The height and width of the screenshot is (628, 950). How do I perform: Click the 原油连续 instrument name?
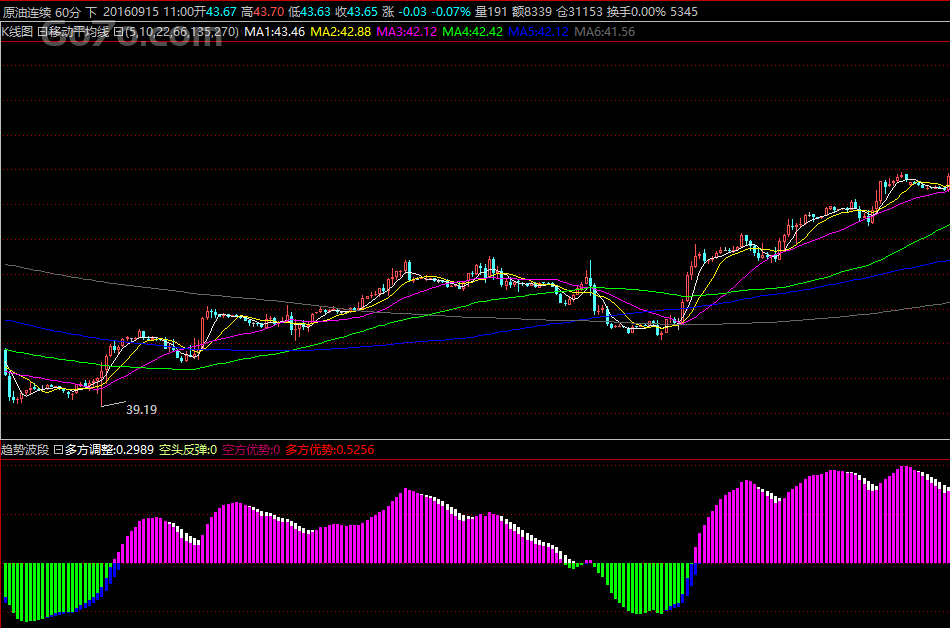click(x=27, y=12)
